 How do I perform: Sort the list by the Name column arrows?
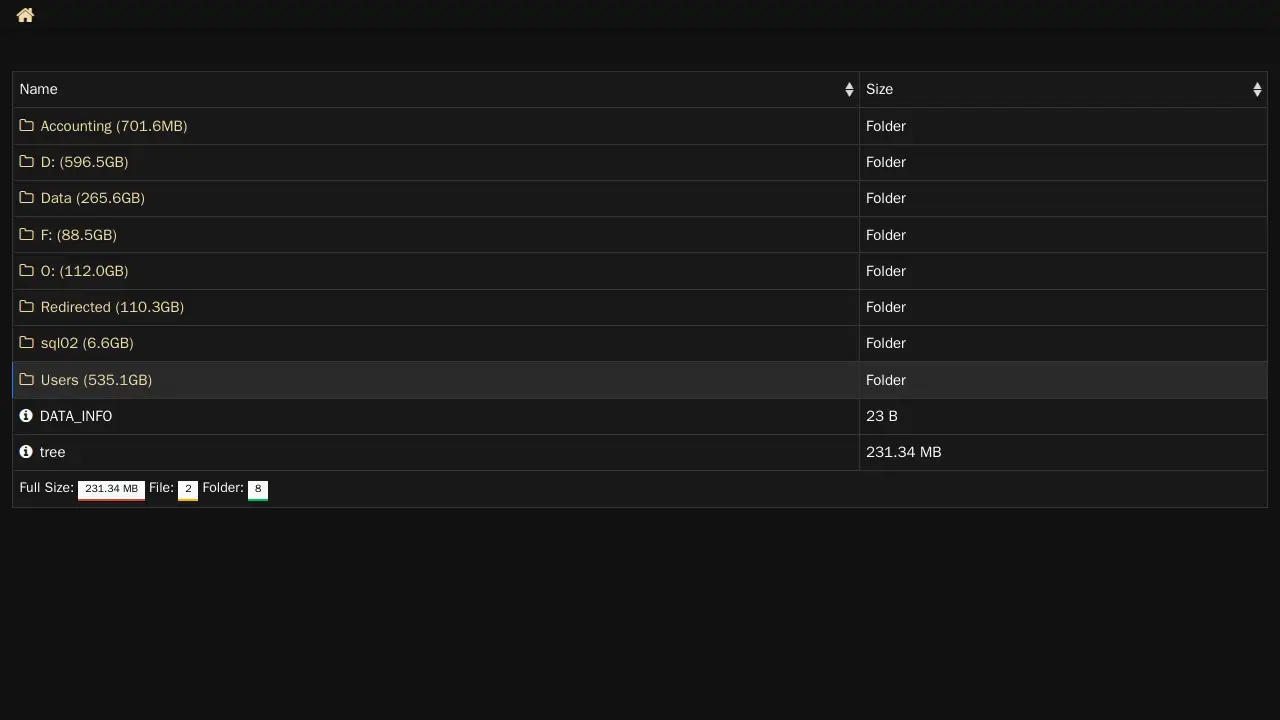[x=849, y=90]
